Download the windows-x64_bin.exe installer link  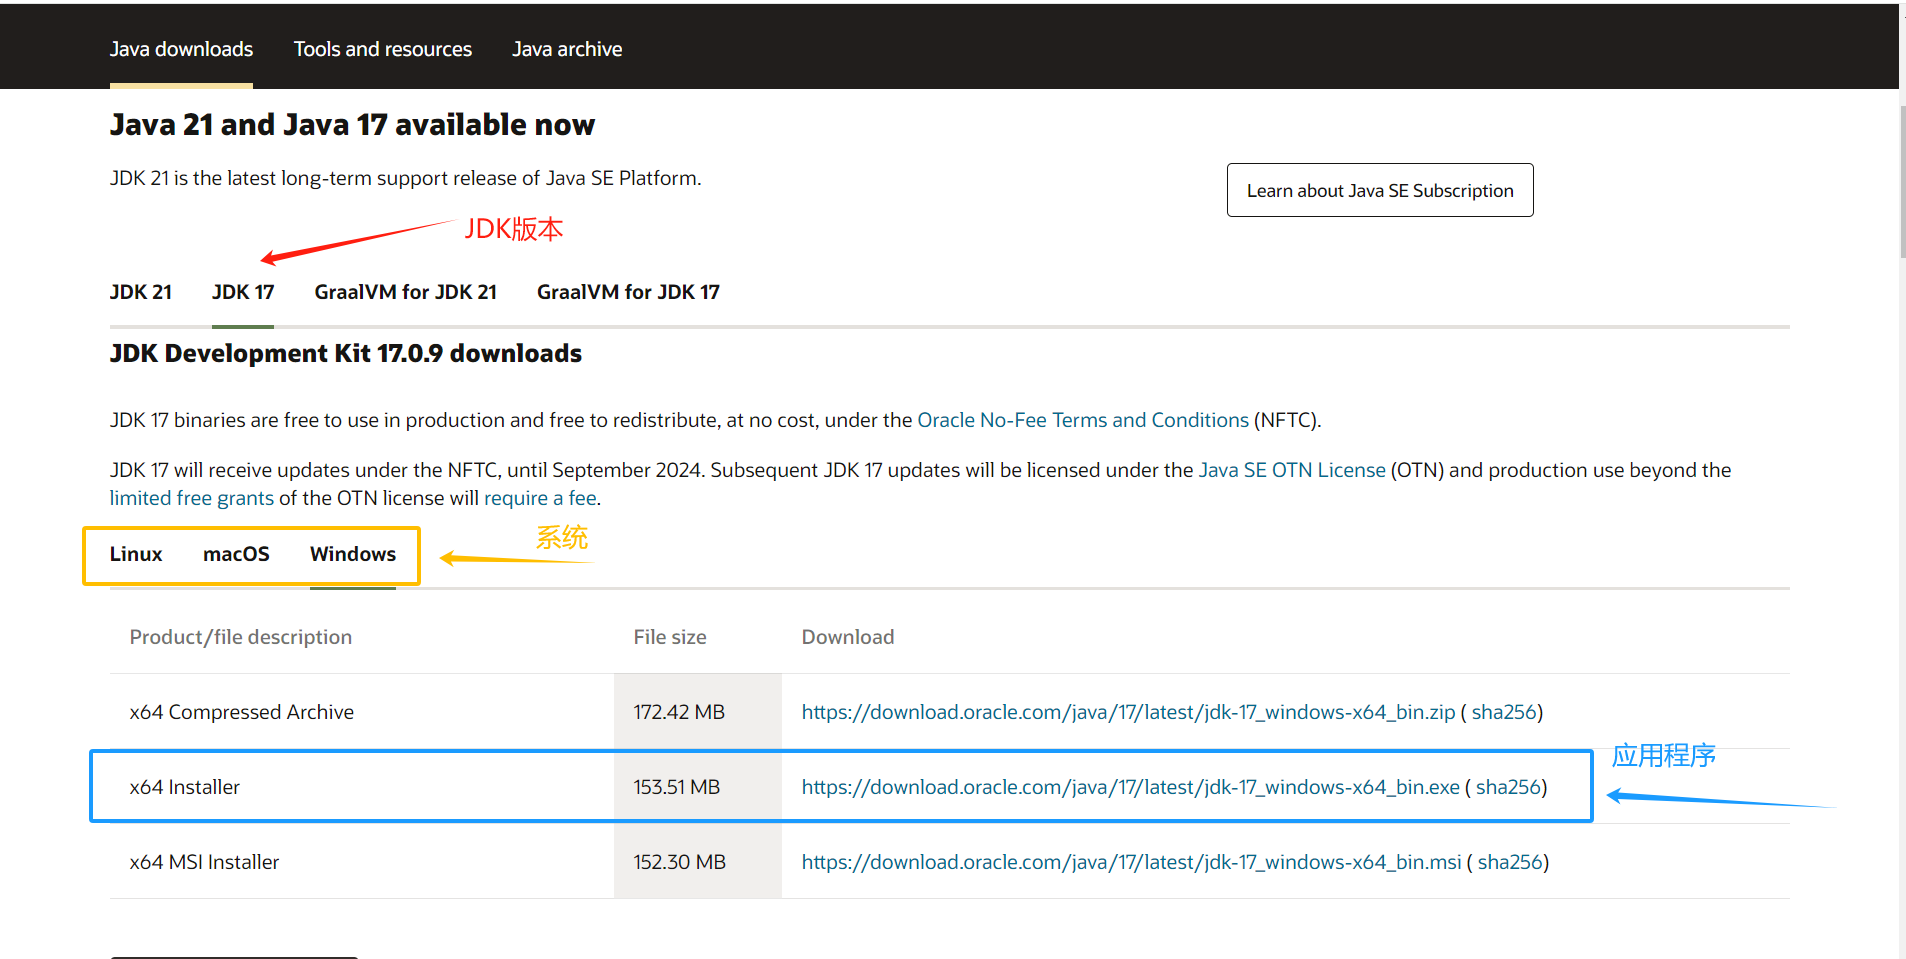point(1130,787)
